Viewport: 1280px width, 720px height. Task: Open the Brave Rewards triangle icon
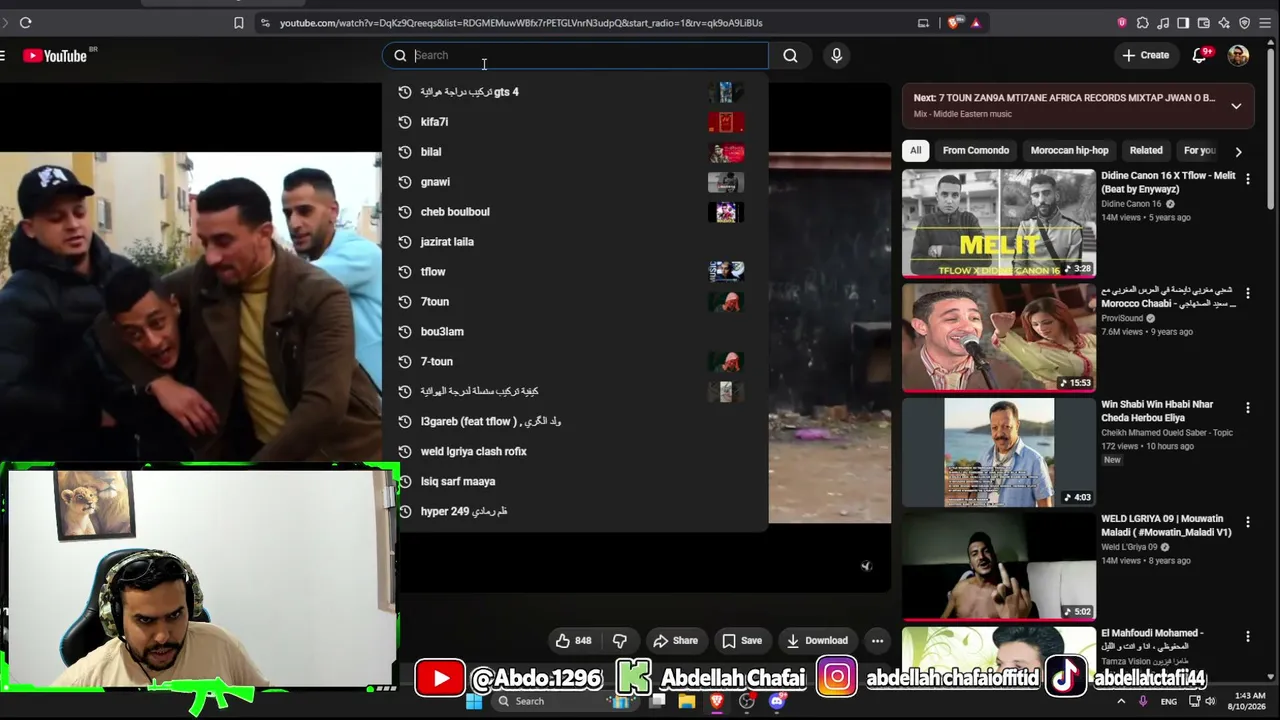tap(975, 23)
